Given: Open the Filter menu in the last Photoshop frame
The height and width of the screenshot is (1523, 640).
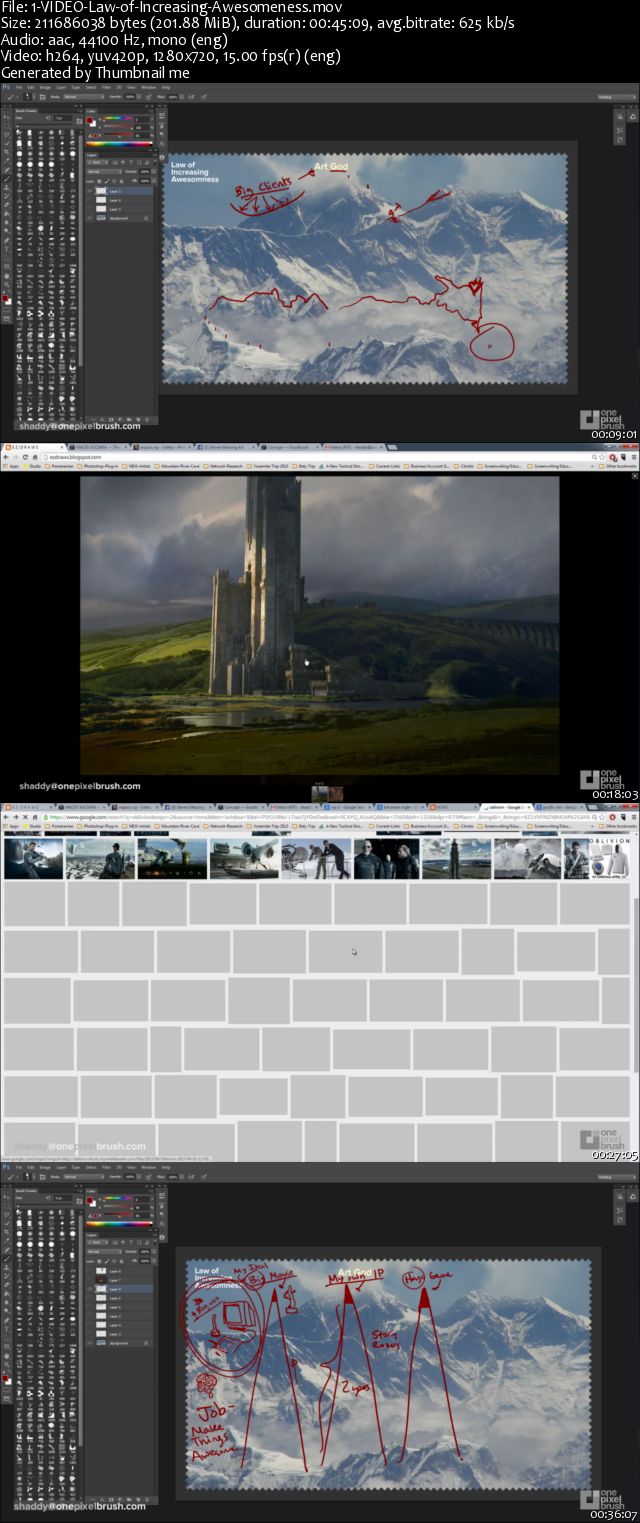Looking at the screenshot, I should click(106, 1167).
